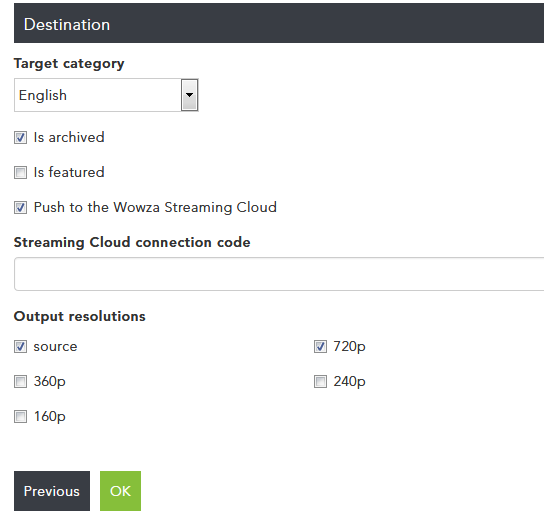Focus the Streaming Cloud connection code field

click(279, 274)
